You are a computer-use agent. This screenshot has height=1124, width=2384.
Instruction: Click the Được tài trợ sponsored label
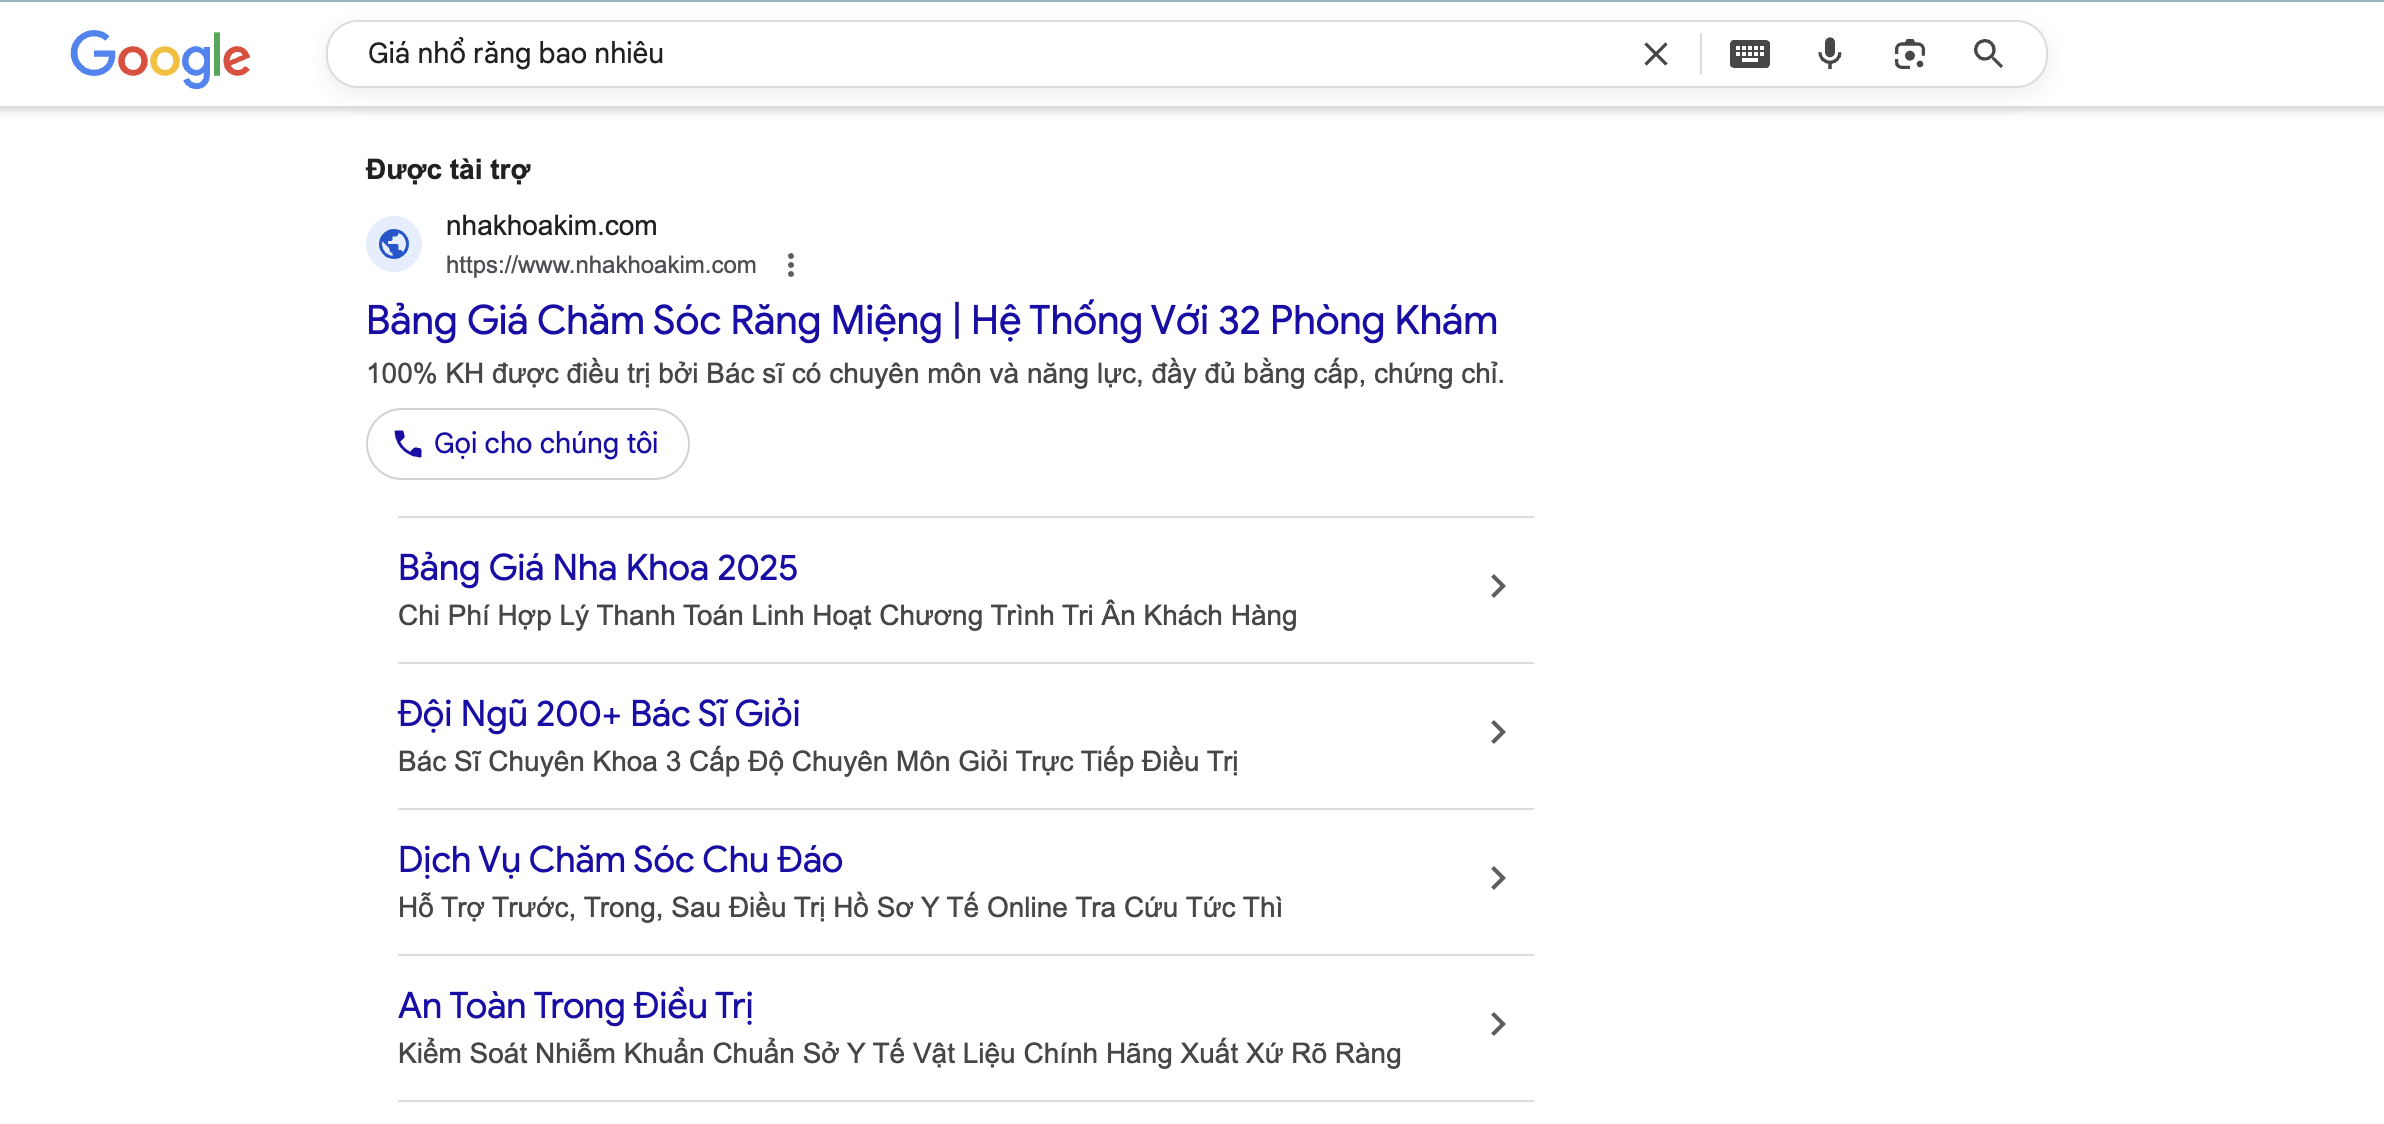click(448, 170)
